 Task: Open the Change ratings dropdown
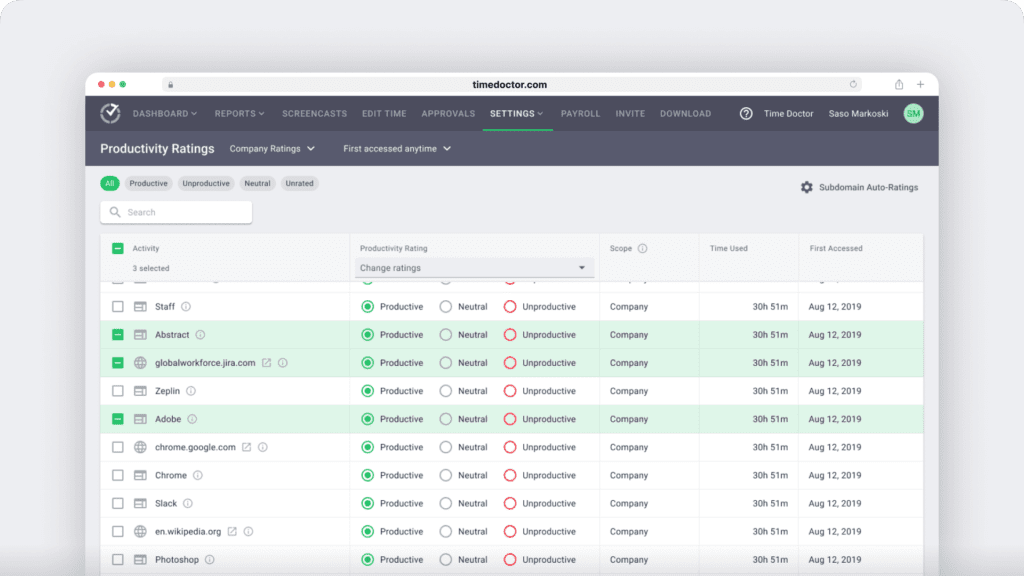tap(474, 267)
